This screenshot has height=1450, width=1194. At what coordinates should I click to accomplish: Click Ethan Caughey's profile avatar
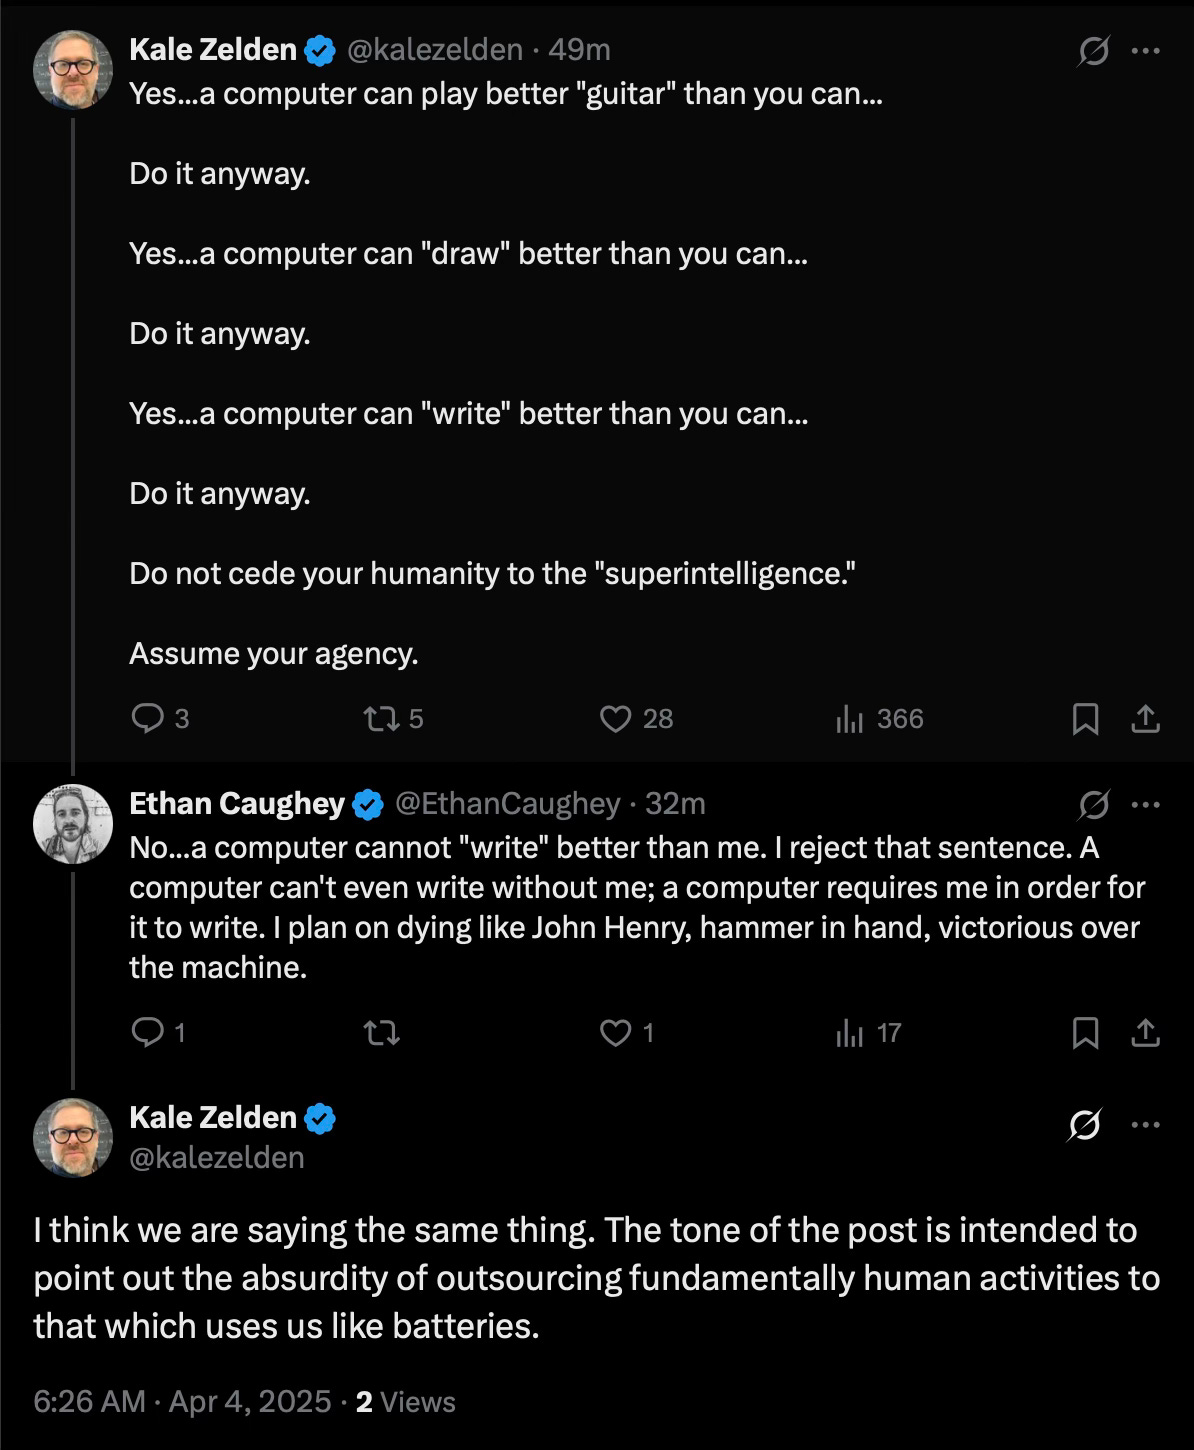(x=73, y=824)
